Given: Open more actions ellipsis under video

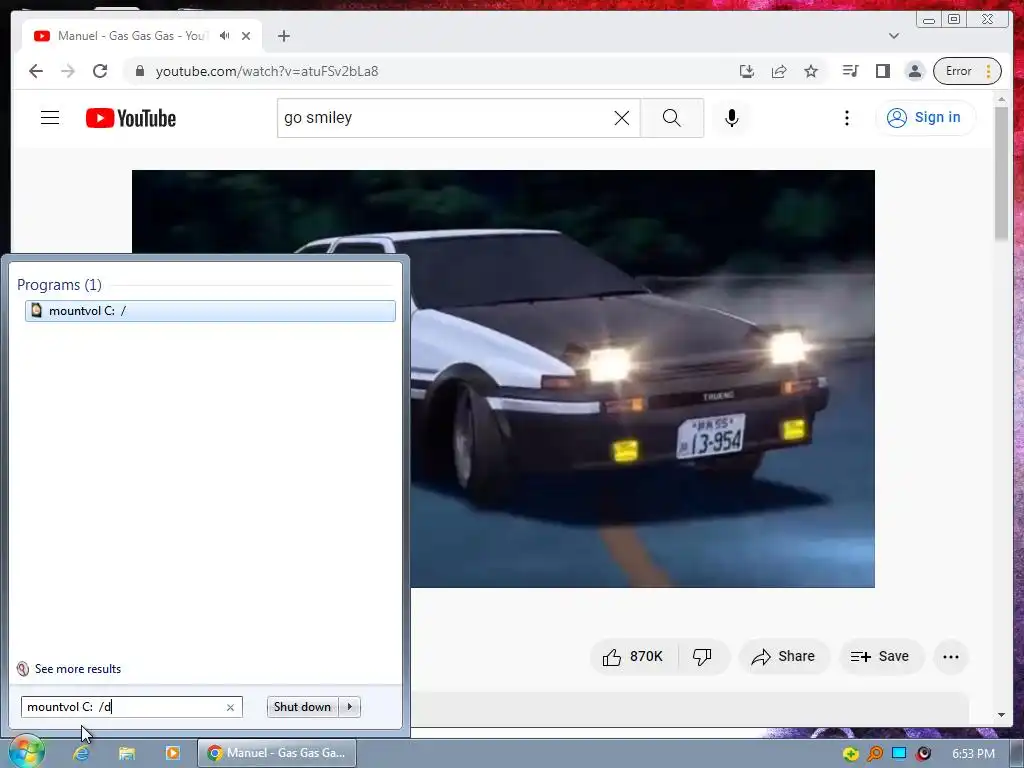Looking at the screenshot, I should coord(951,657).
